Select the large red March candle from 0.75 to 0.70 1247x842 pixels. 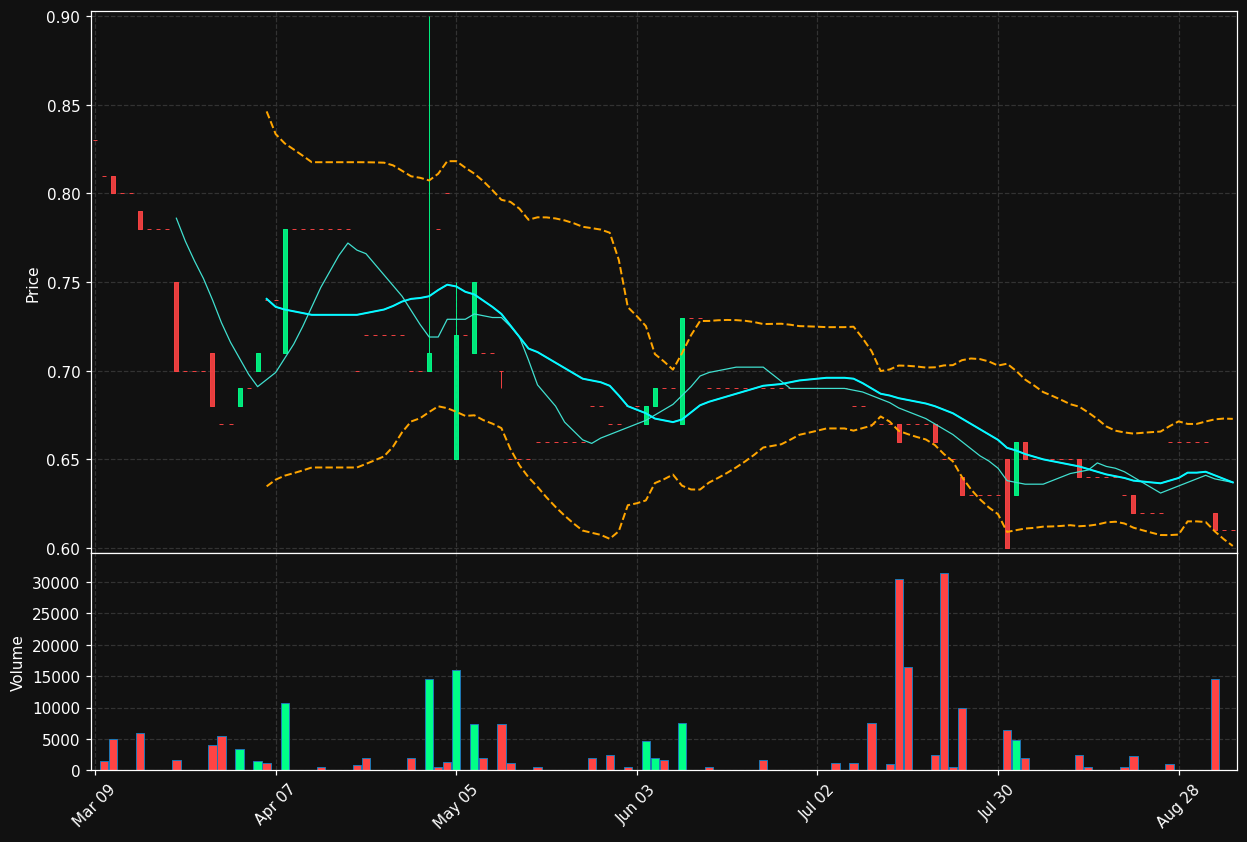point(177,327)
